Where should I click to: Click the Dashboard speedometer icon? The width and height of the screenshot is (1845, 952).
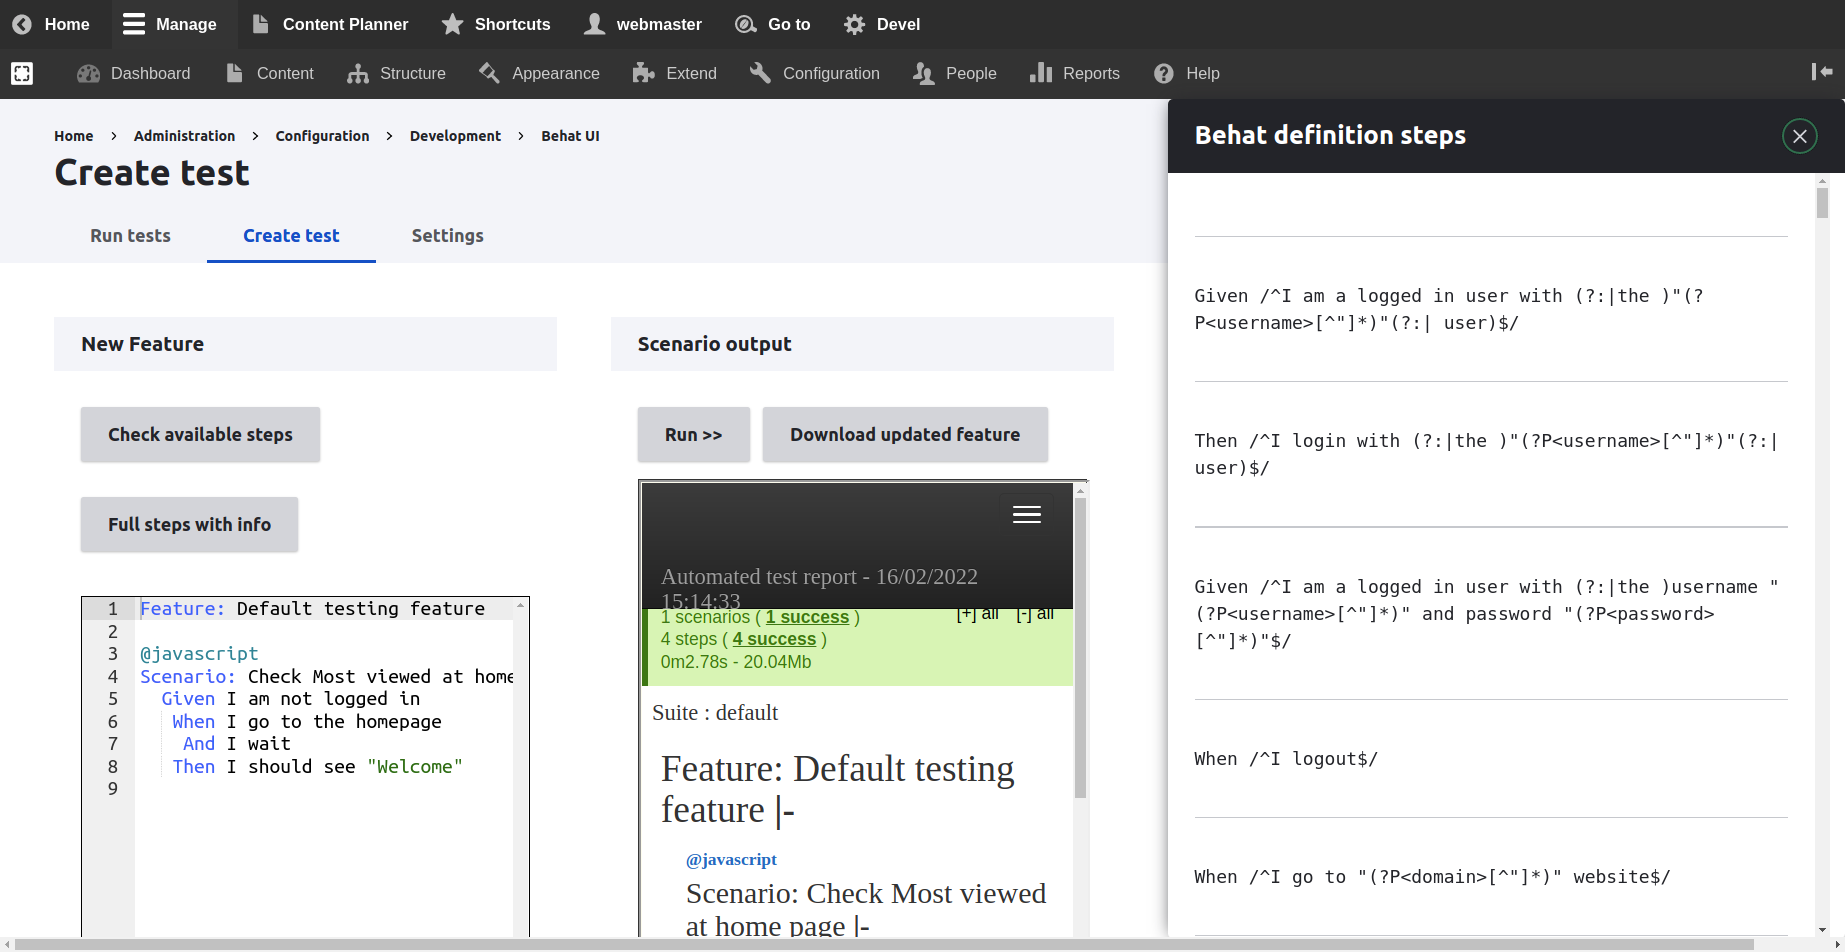point(89,73)
